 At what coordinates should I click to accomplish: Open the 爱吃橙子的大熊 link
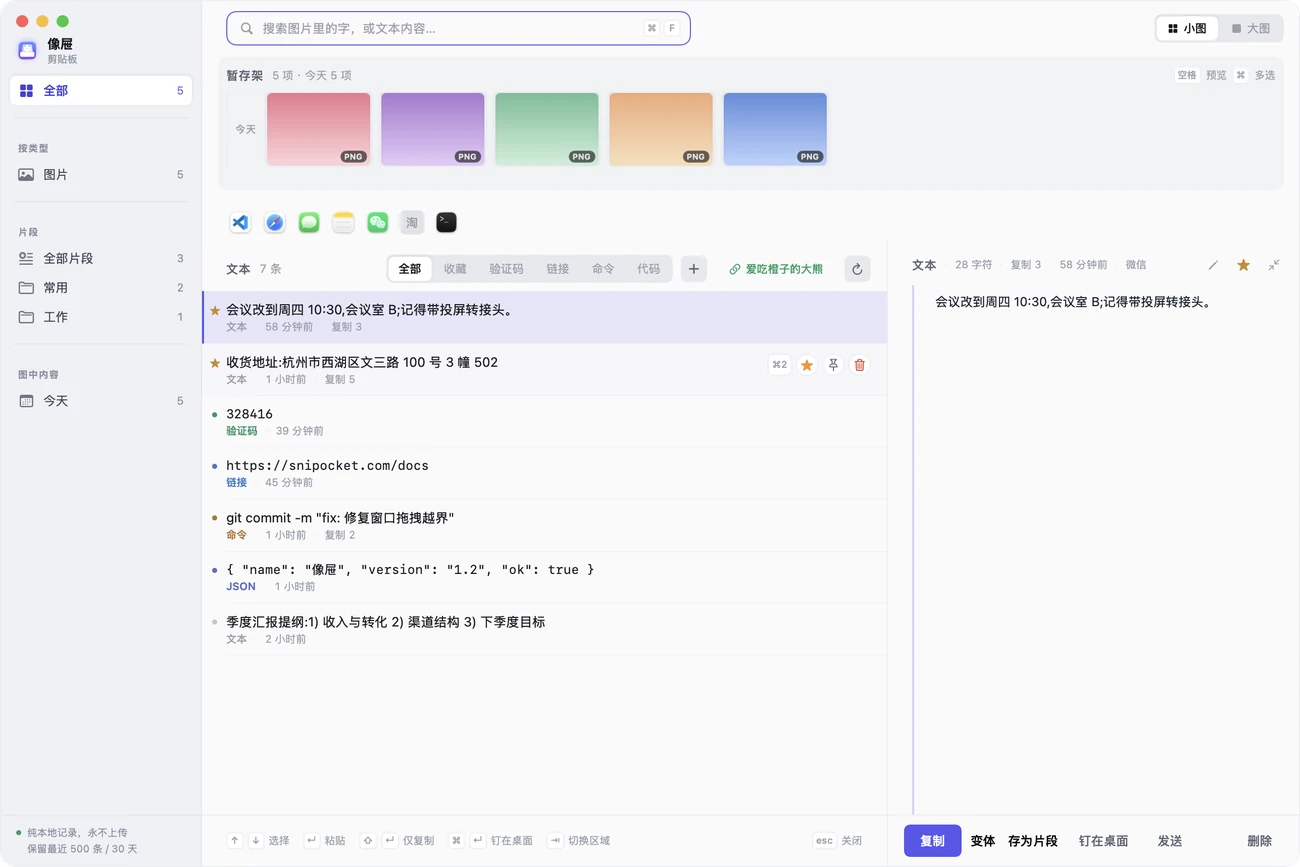point(776,269)
